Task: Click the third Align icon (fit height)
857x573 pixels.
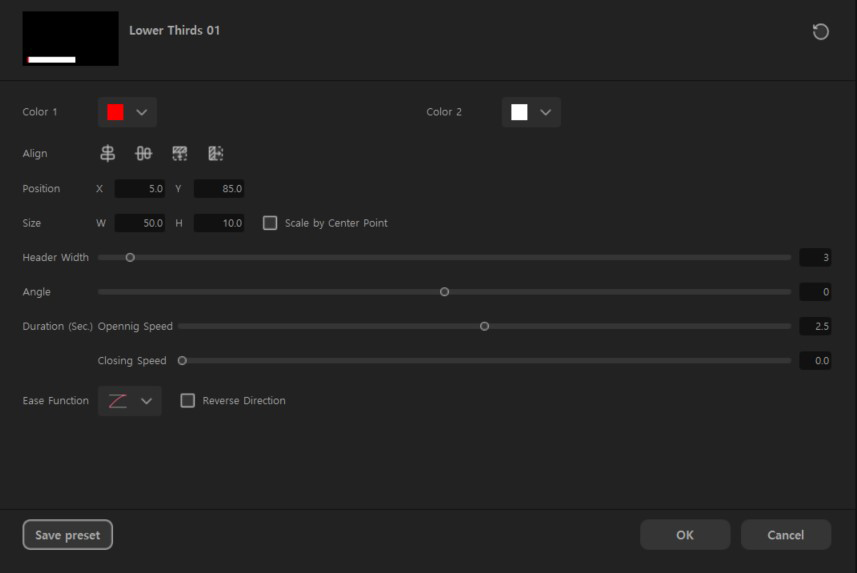Action: click(x=180, y=154)
